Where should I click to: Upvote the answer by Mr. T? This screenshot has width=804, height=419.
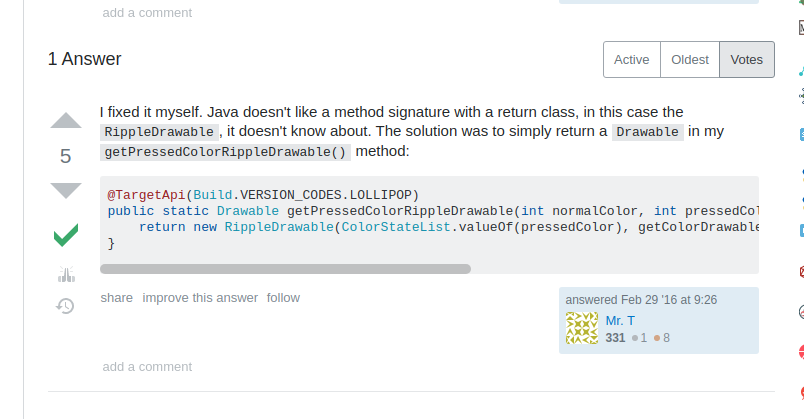pos(66,122)
